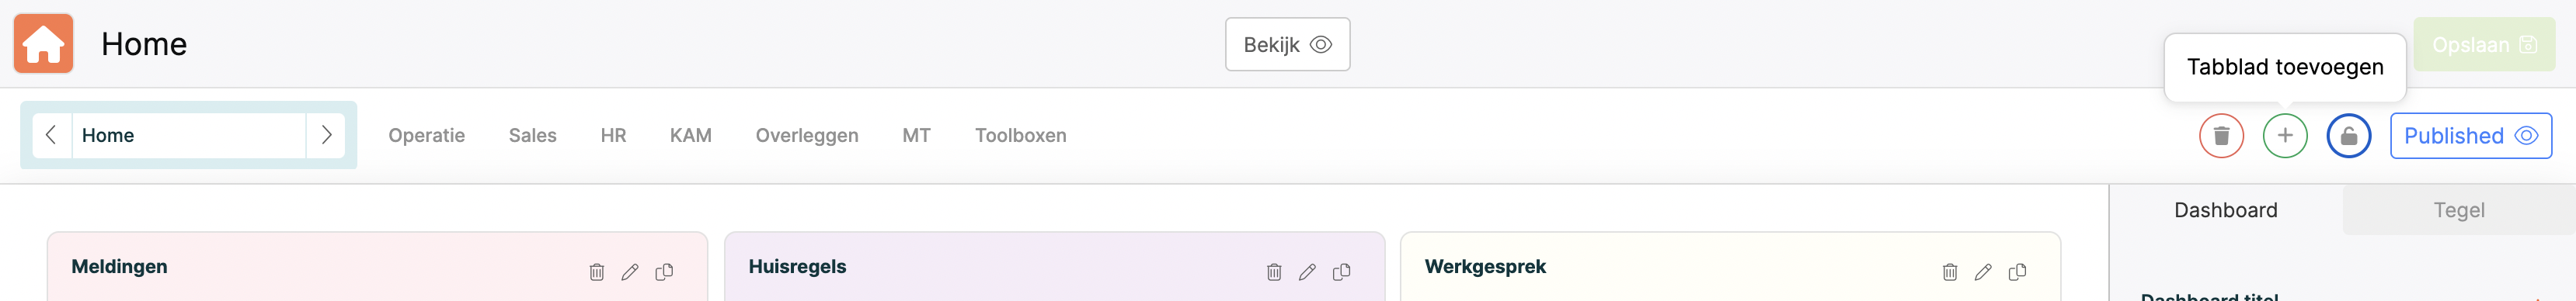Edit the Werkgesprek tile with pencil icon

click(x=1983, y=272)
